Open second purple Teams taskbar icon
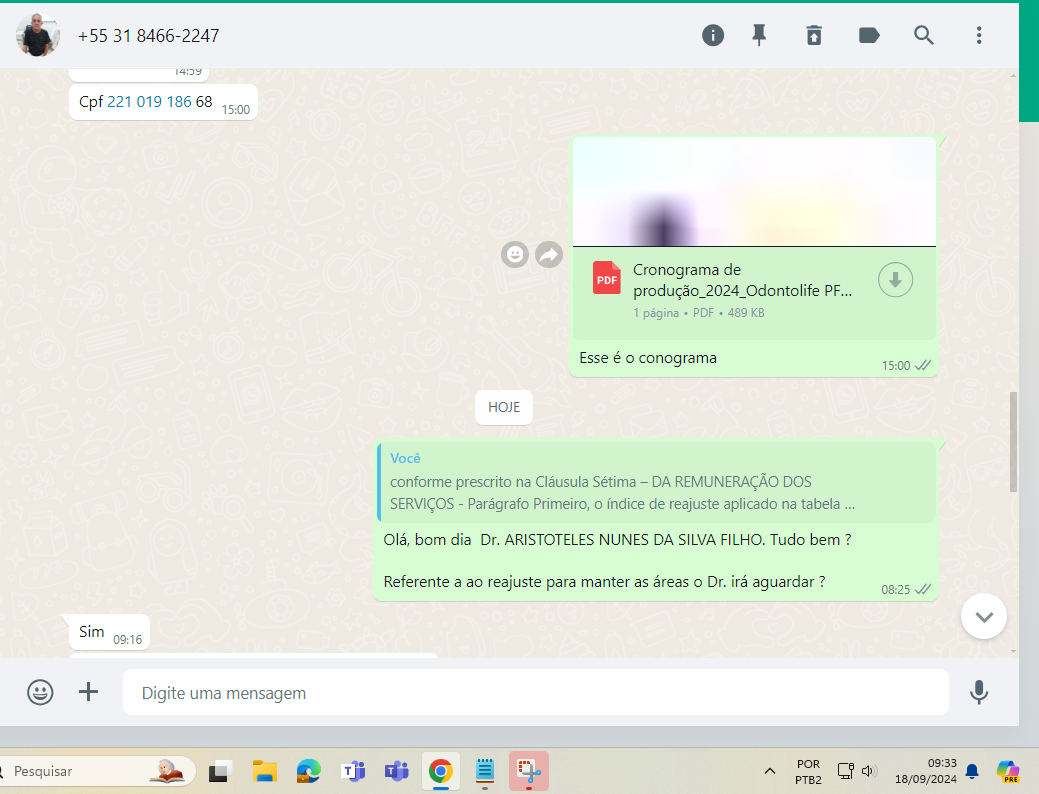This screenshot has width=1039, height=794. click(397, 771)
